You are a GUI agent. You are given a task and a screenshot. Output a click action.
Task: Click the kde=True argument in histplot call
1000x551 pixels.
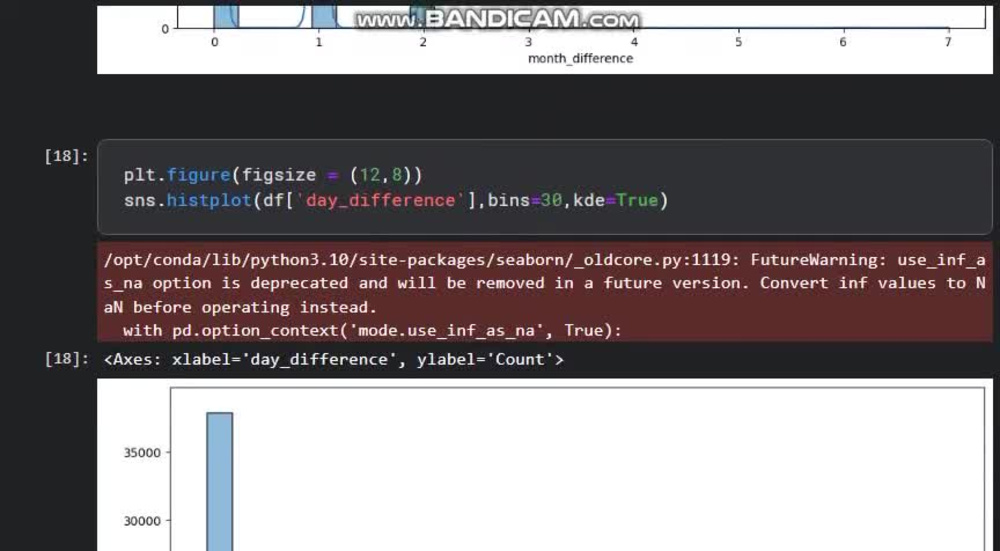point(615,200)
